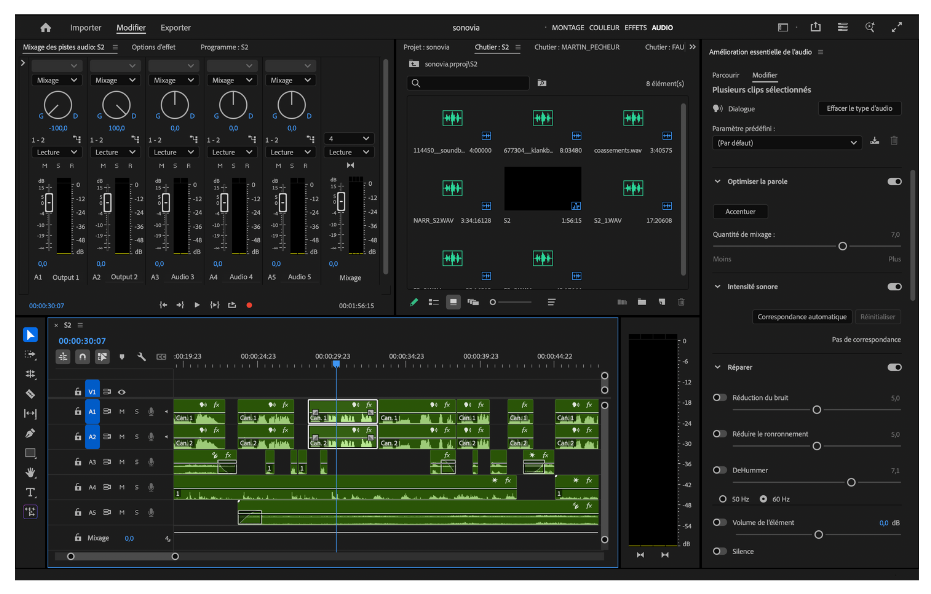931x594 pixels.
Task: Click the new bin folder icon
Action: [641, 301]
